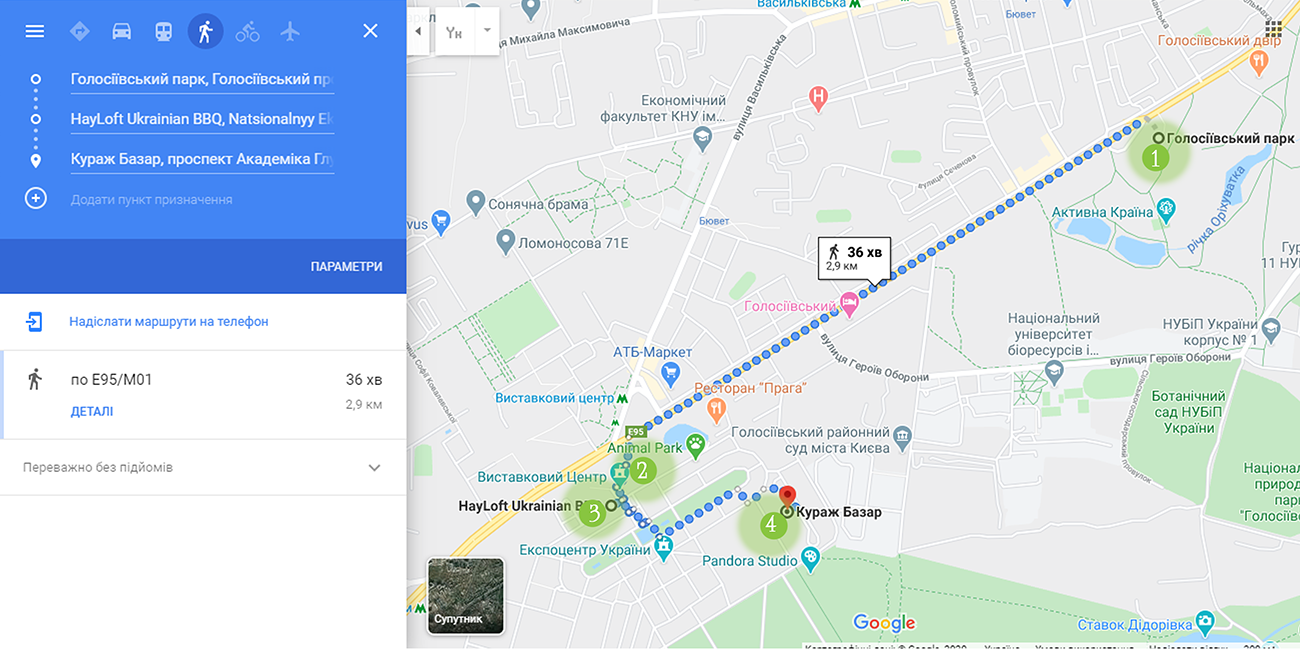
Task: Collapse the side panel with arrow
Action: click(x=419, y=31)
